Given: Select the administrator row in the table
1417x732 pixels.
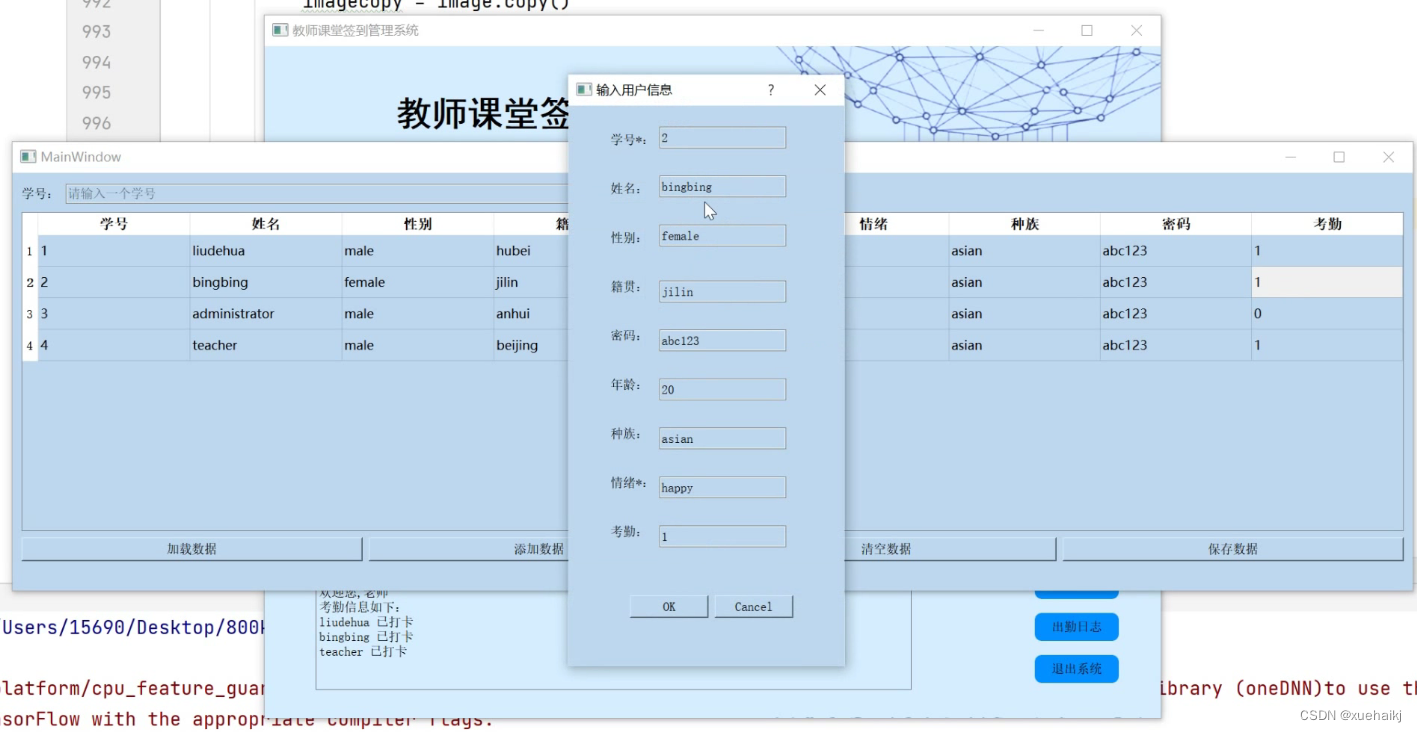Looking at the screenshot, I should pos(265,313).
